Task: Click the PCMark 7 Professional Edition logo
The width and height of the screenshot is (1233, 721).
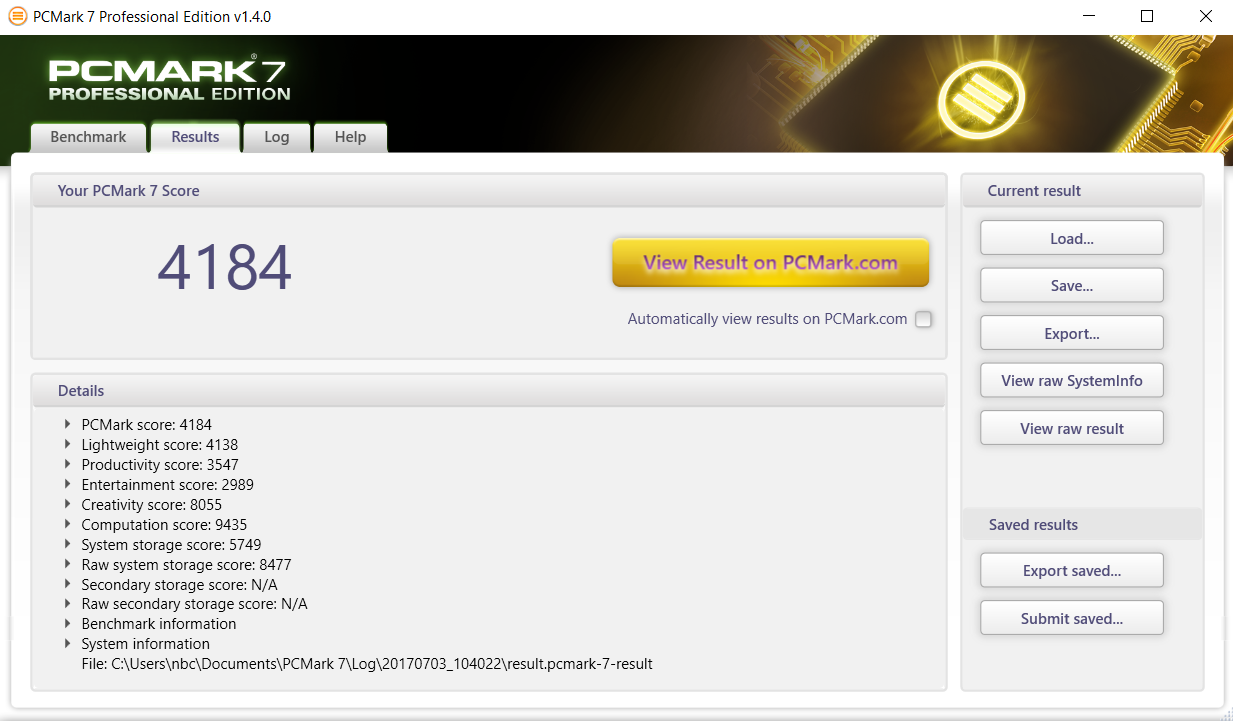Action: point(169,79)
